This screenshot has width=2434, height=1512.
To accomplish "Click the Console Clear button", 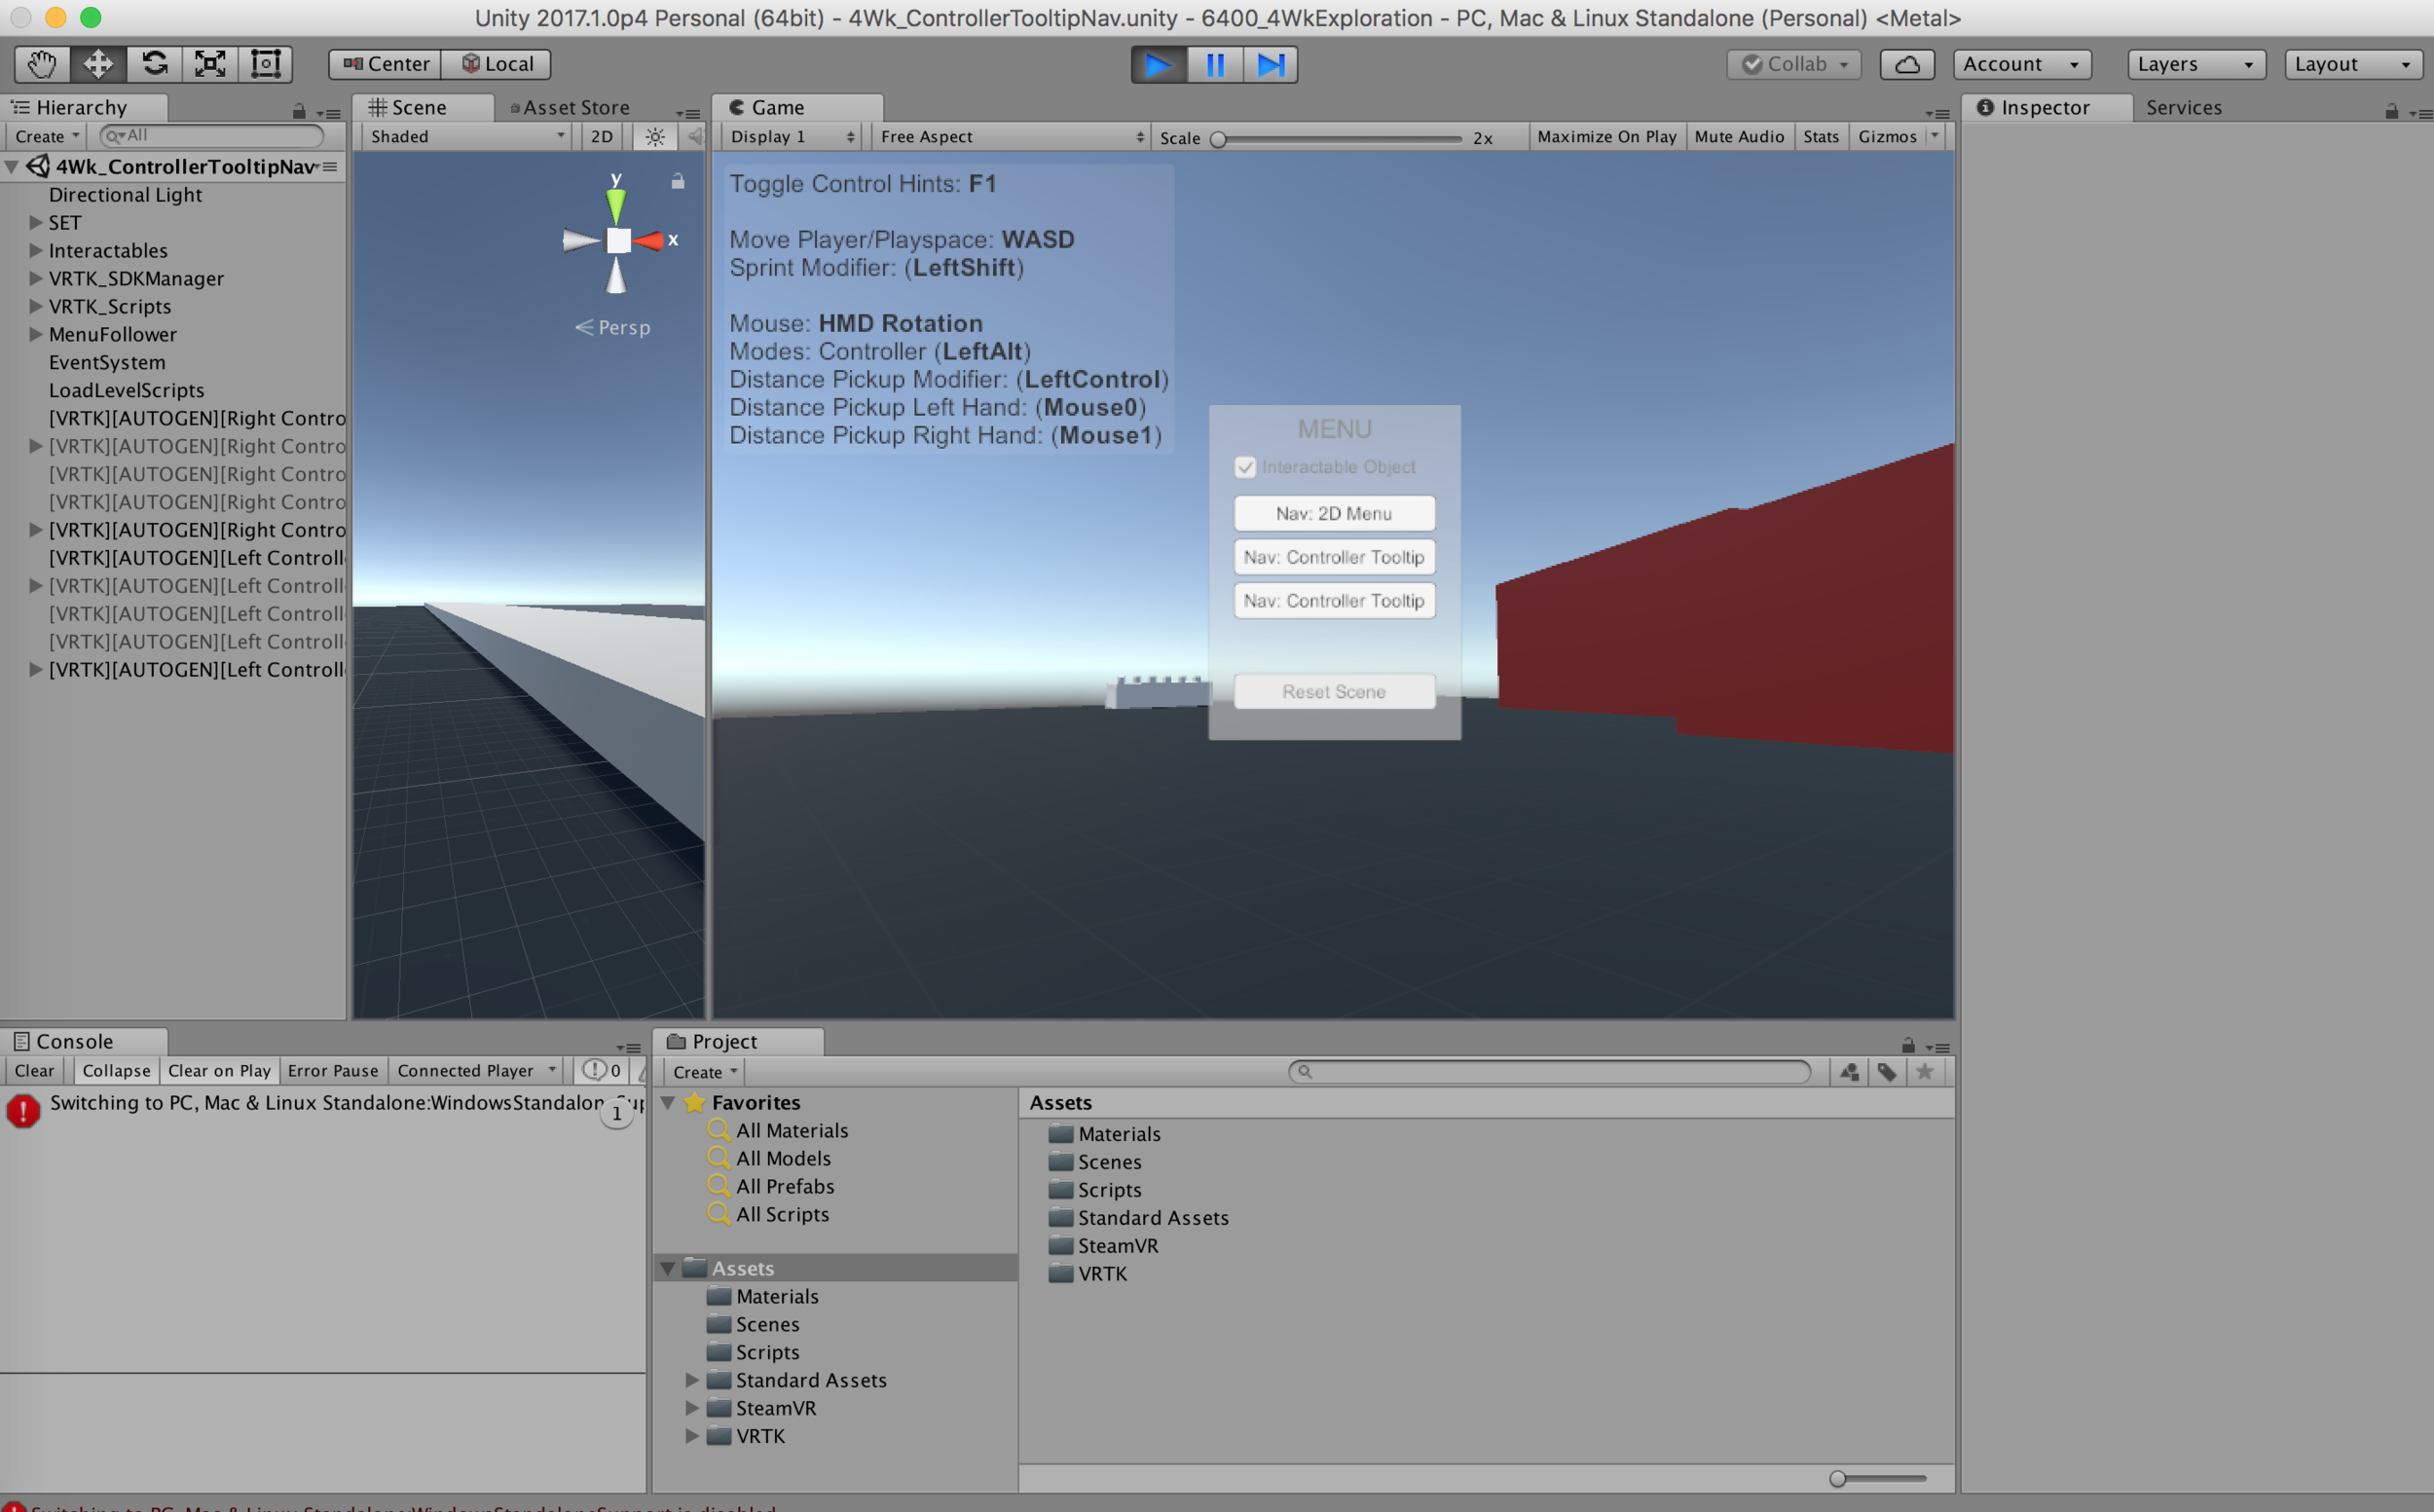I will (35, 1070).
